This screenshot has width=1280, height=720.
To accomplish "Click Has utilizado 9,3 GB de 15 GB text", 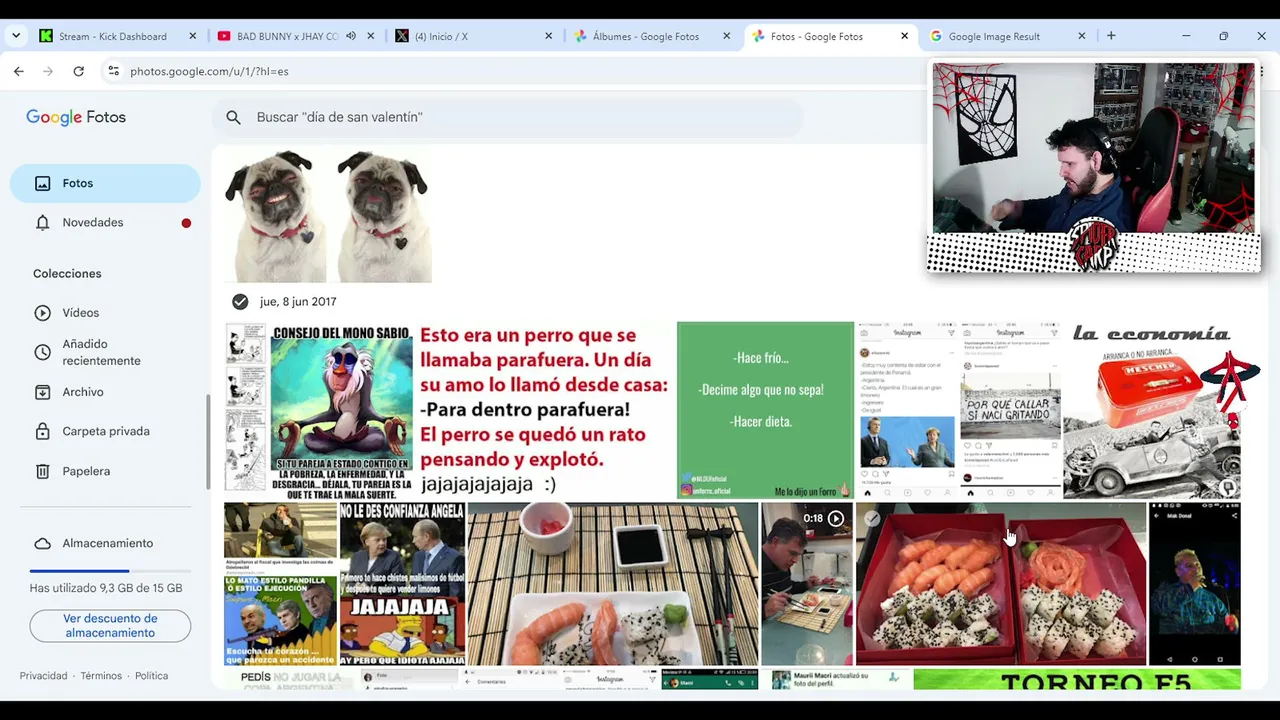I will click(x=106, y=588).
